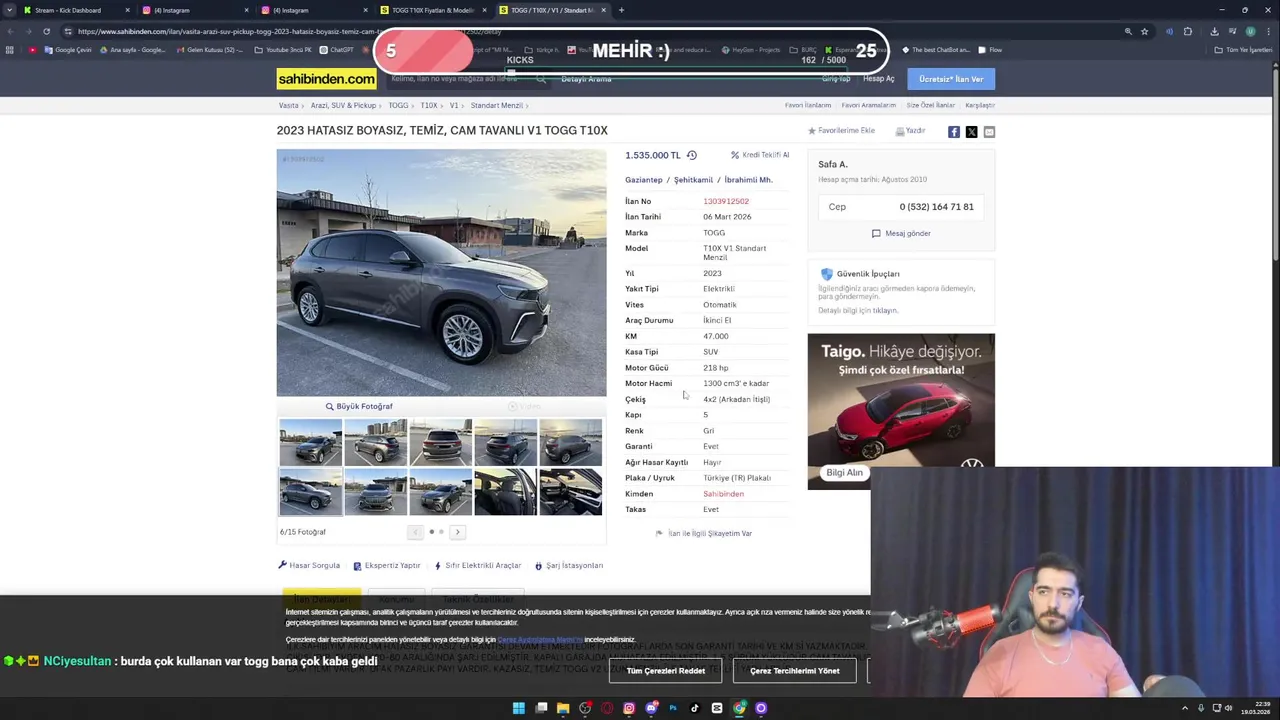Share listing via X icon
1280x720 pixels.
click(971, 132)
